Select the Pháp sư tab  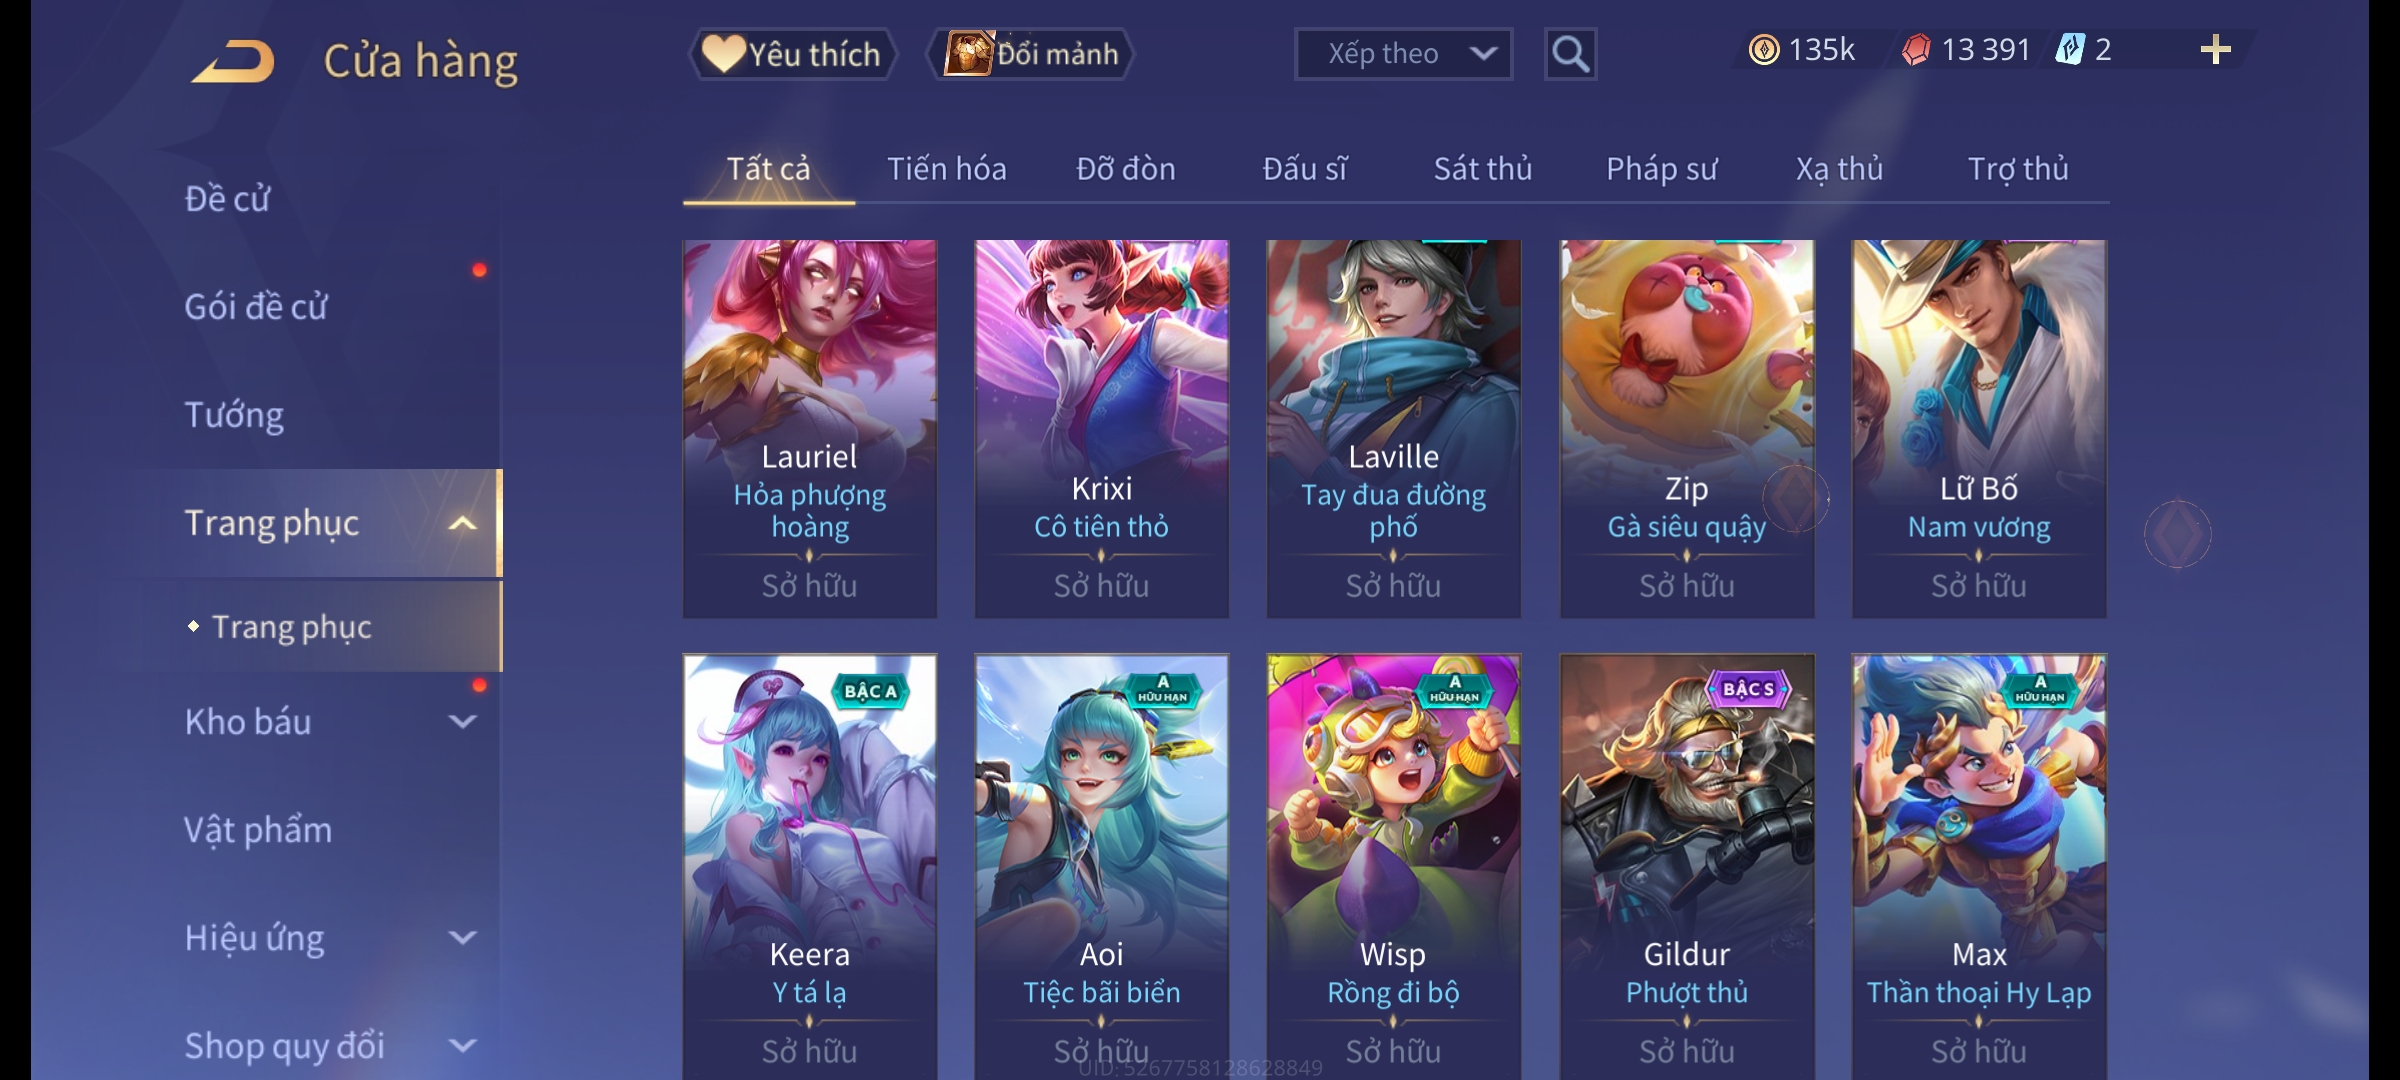tap(1661, 169)
